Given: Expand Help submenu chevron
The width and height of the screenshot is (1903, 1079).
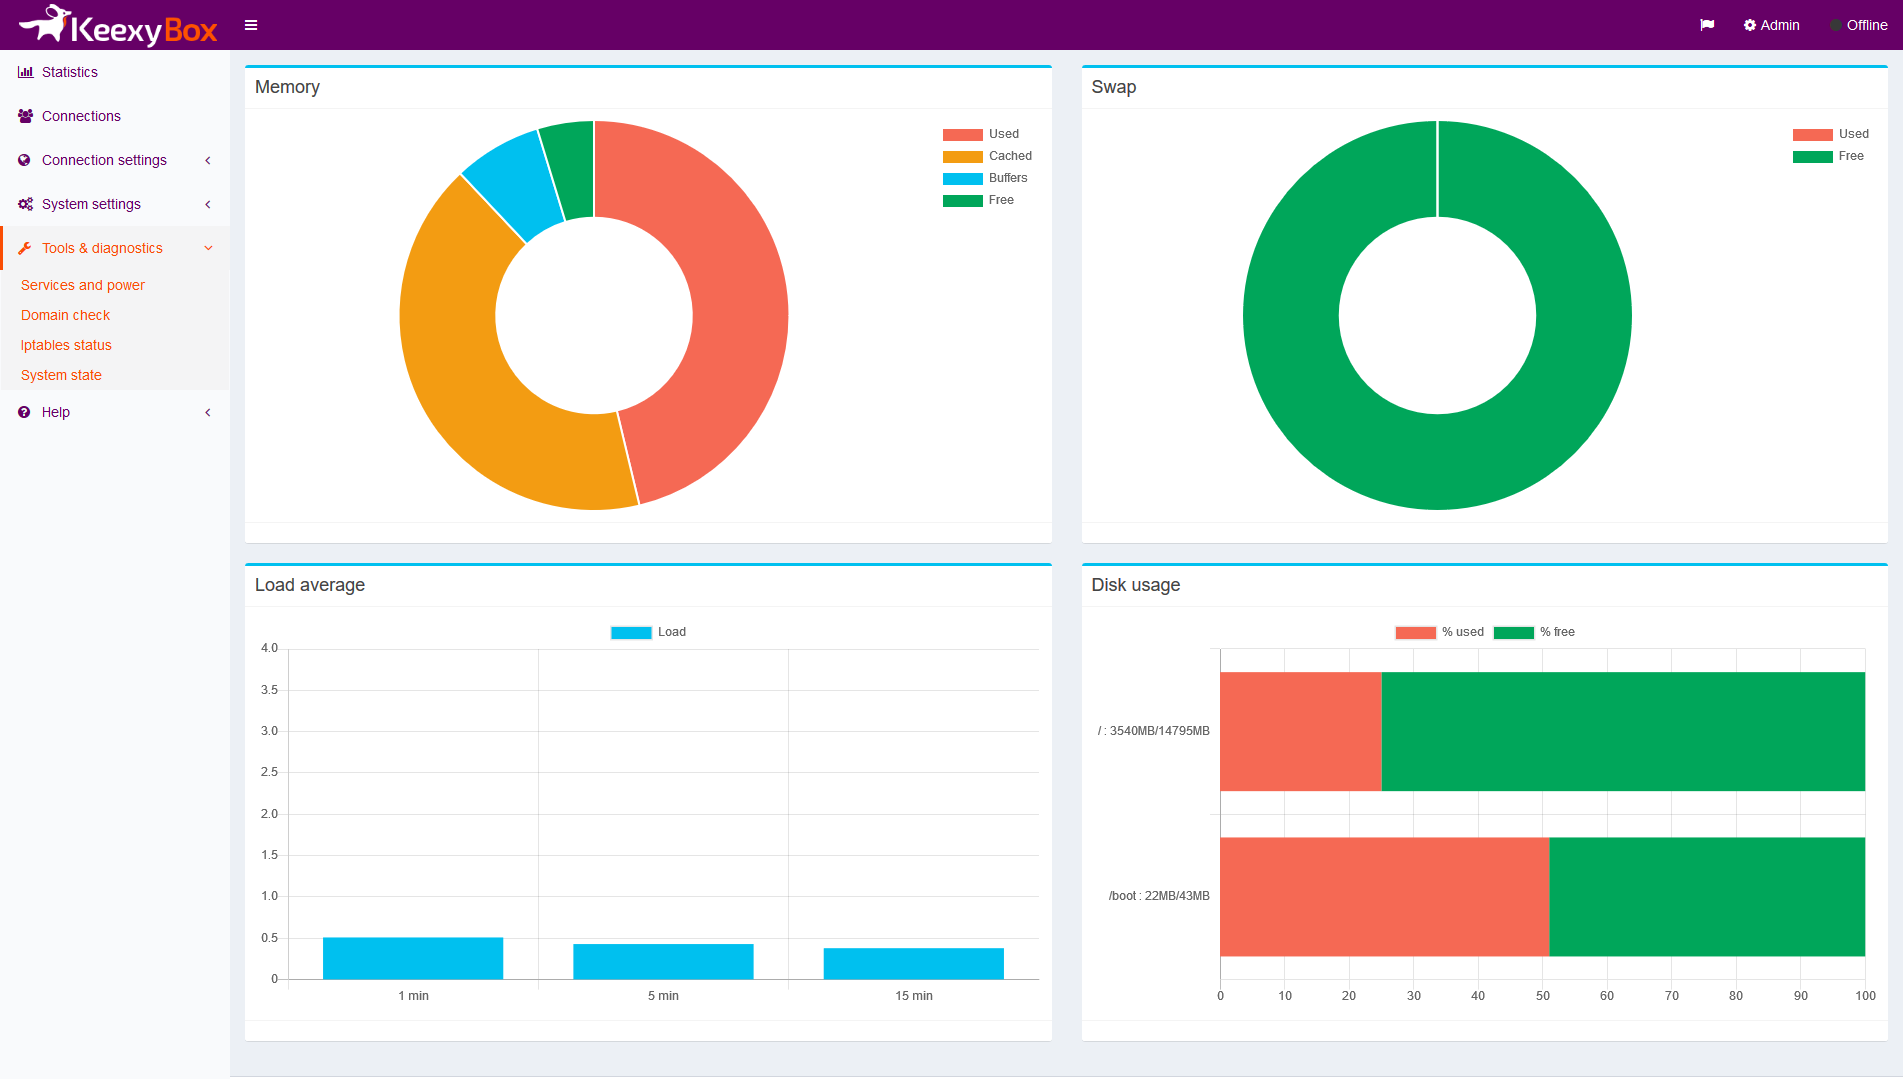Looking at the screenshot, I should (208, 412).
